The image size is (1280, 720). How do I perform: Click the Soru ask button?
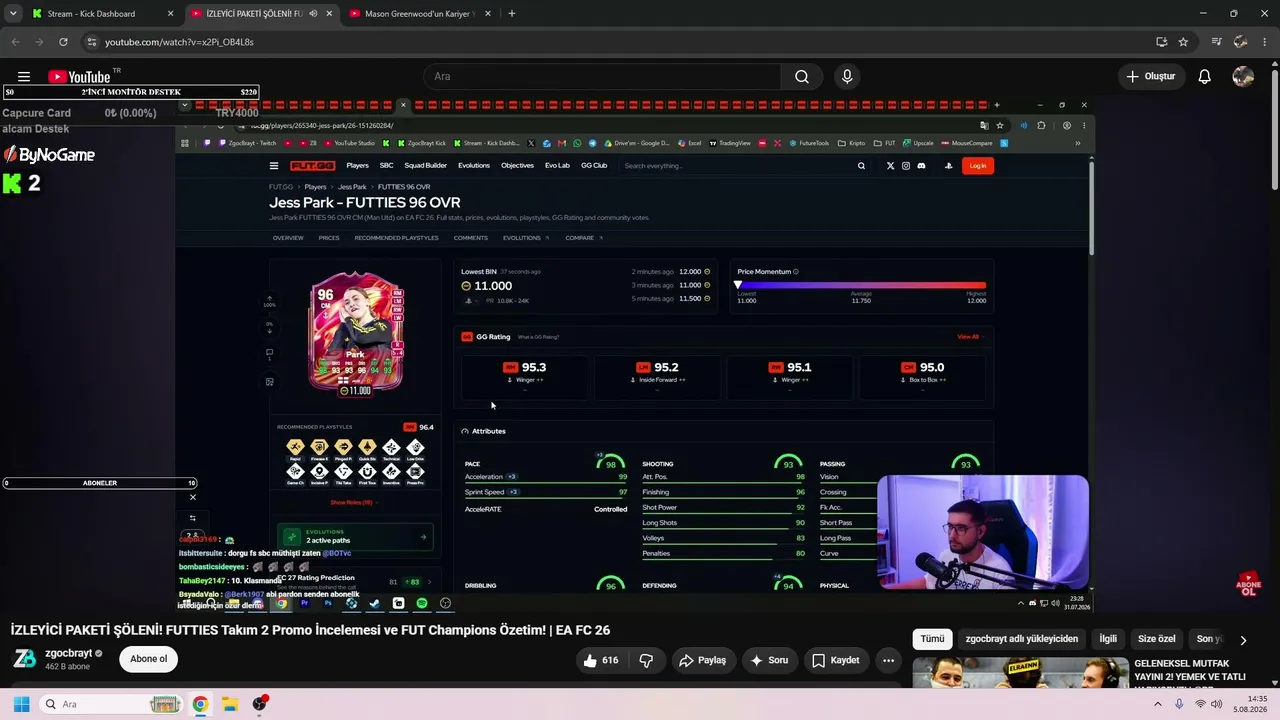[x=769, y=660]
